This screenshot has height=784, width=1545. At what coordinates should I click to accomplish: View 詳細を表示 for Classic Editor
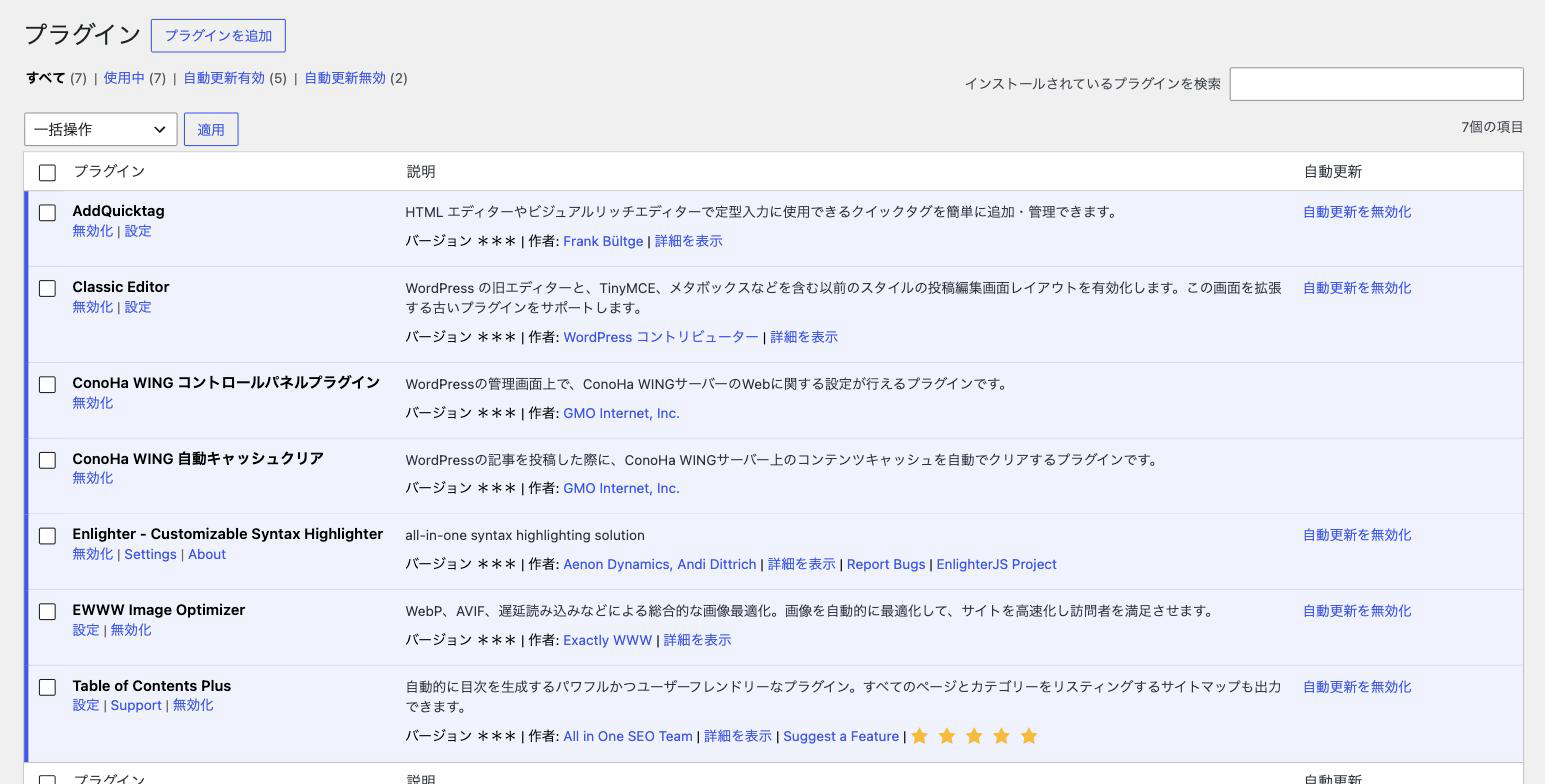coord(804,337)
